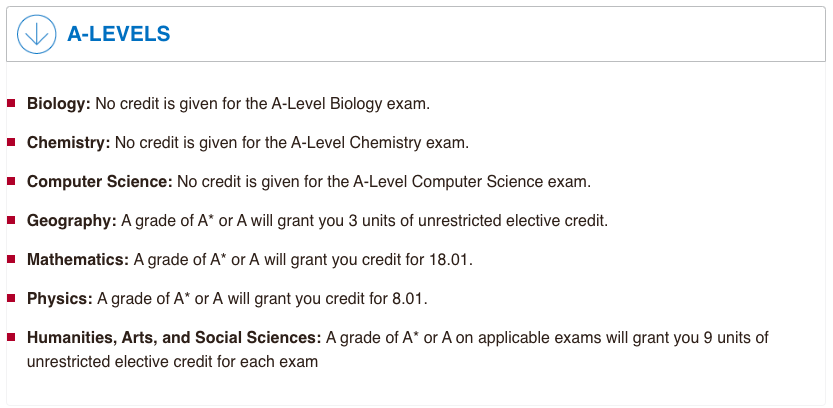
Task: Click the bold Biology label
Action: [59, 104]
